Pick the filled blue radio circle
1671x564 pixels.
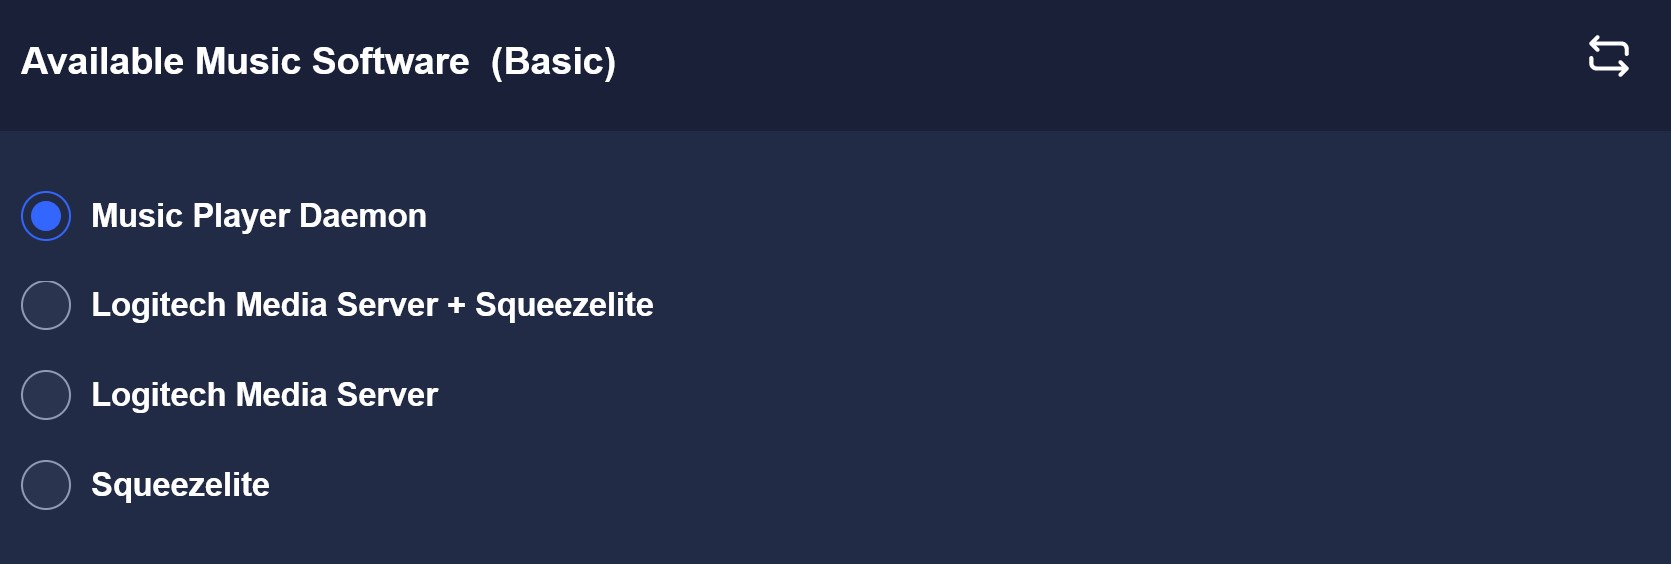click(46, 216)
